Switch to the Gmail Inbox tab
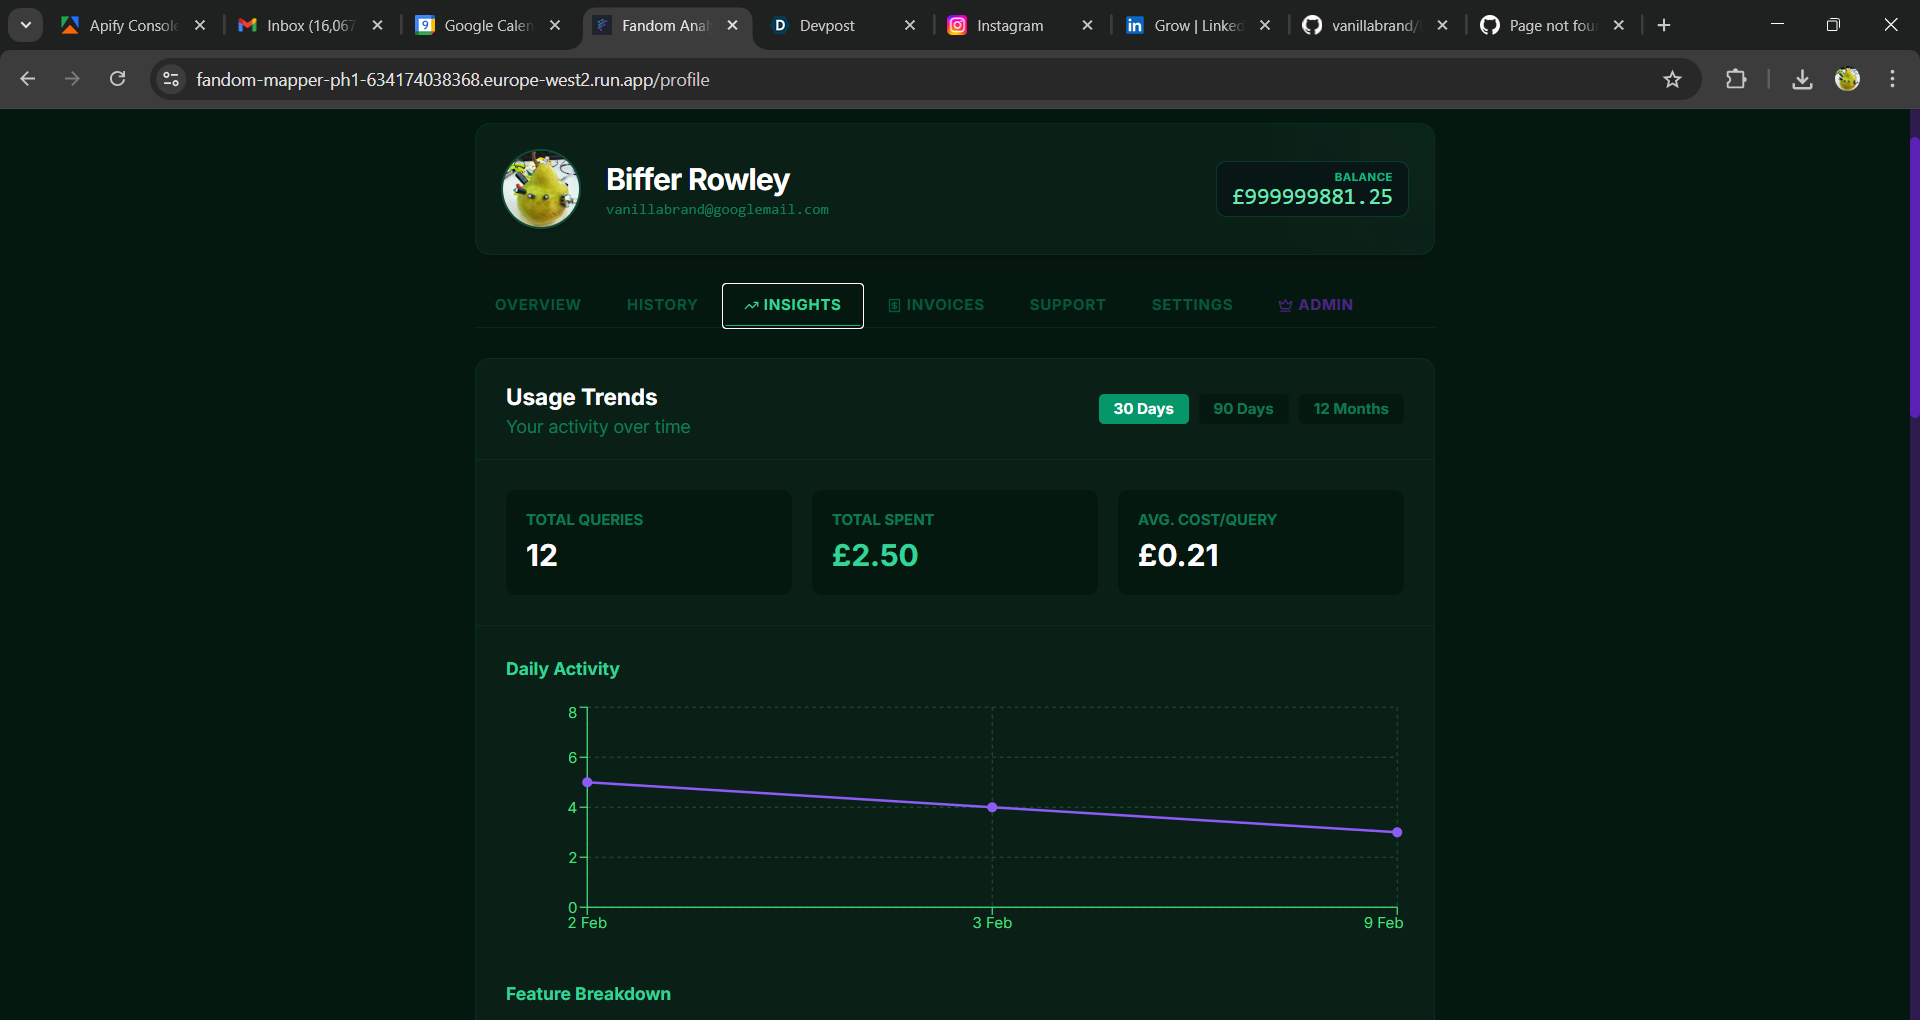This screenshot has width=1920, height=1020. [297, 25]
